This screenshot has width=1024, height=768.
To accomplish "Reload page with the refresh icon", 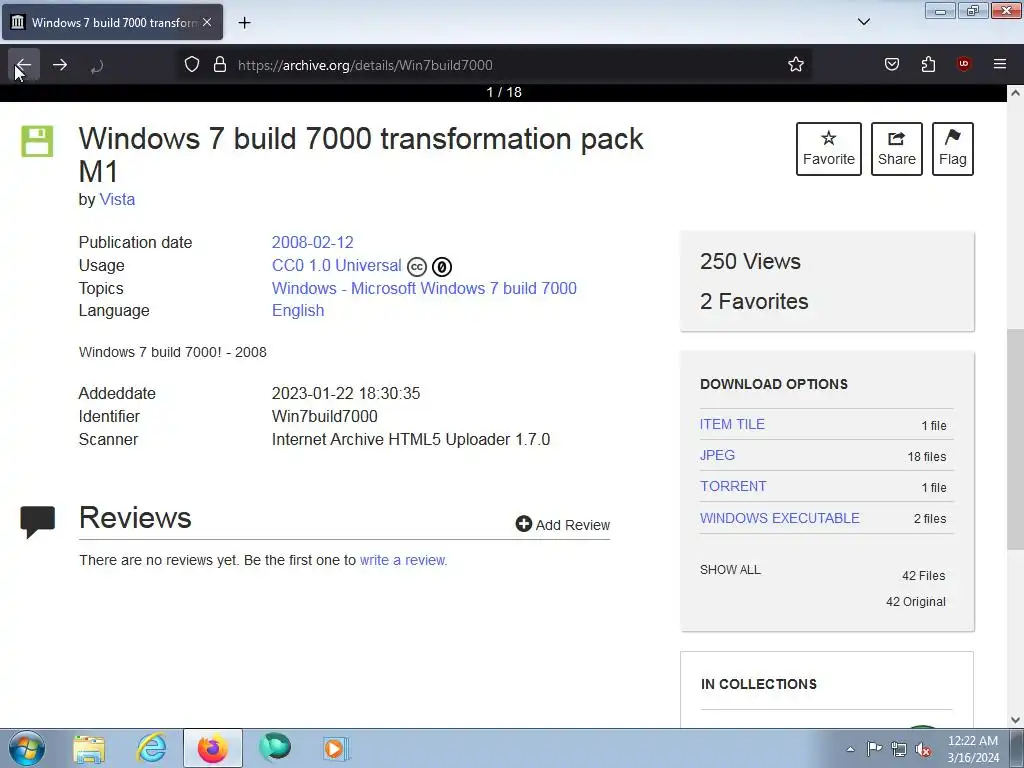I will 97,65.
